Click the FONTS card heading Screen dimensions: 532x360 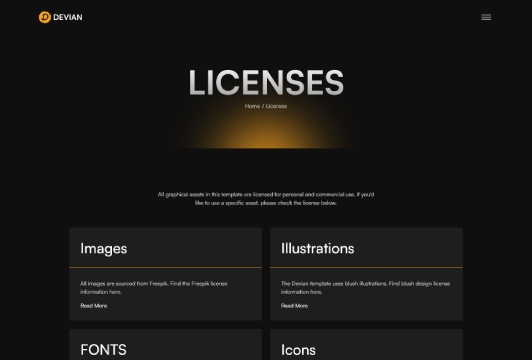pyautogui.click(x=103, y=350)
